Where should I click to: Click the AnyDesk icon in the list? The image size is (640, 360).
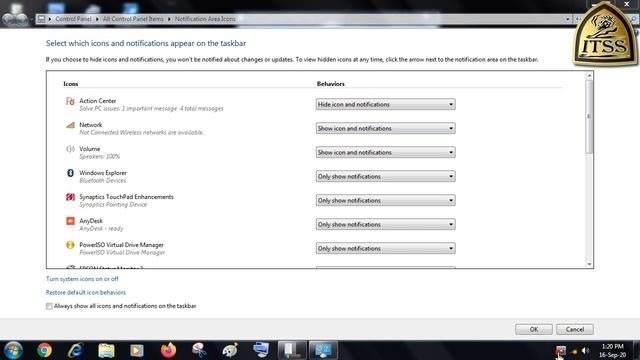click(x=70, y=221)
